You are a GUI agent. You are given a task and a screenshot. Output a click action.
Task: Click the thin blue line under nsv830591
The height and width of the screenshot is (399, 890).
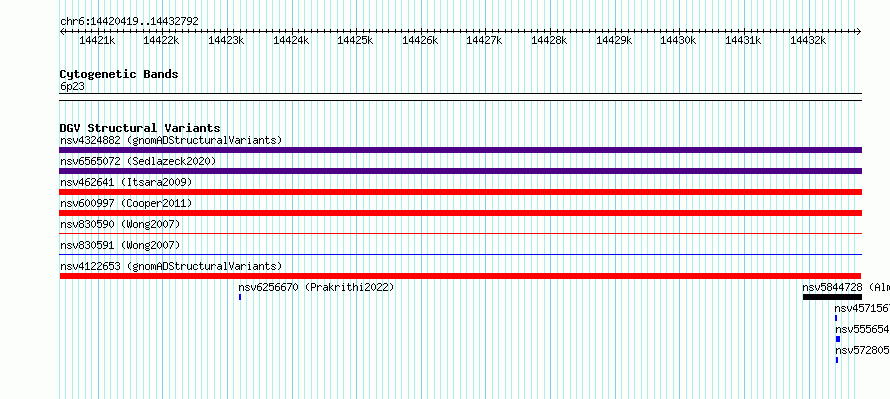(x=460, y=254)
